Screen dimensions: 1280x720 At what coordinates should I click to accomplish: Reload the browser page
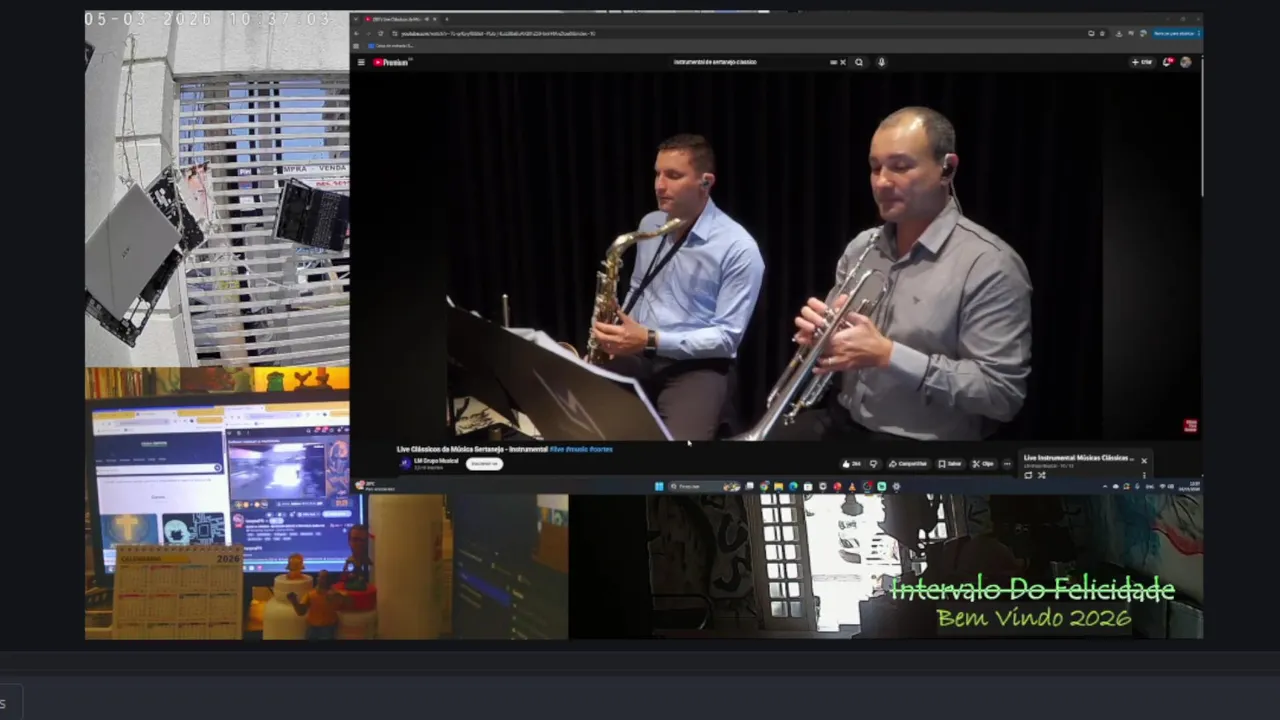[381, 33]
